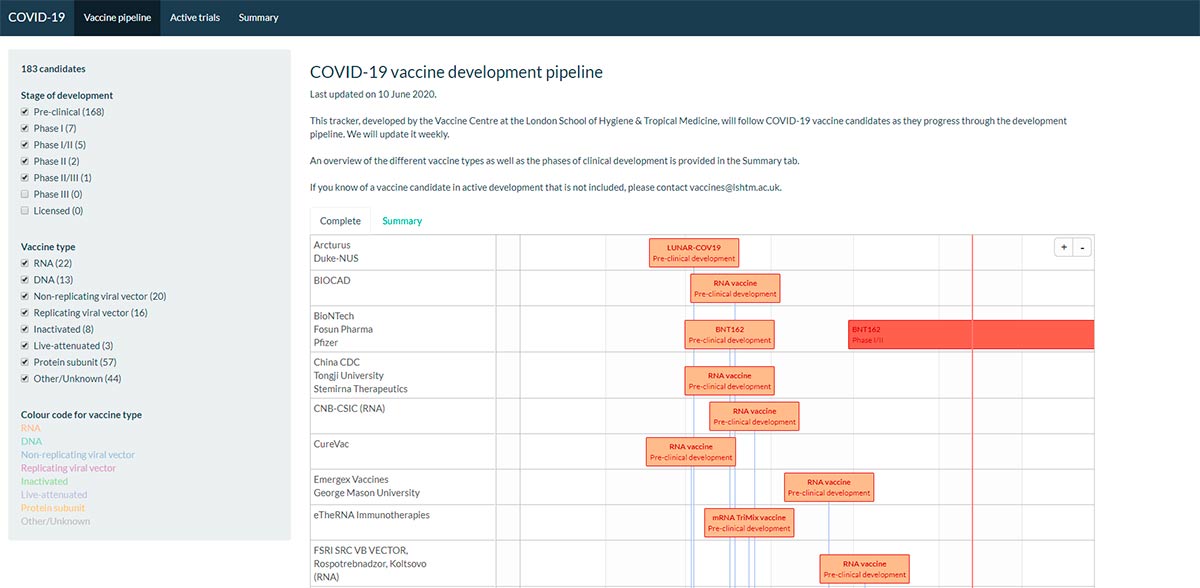The height and width of the screenshot is (588, 1200).
Task: Uncheck Phase II/III (1) filter
Action: pyautogui.click(x=25, y=178)
